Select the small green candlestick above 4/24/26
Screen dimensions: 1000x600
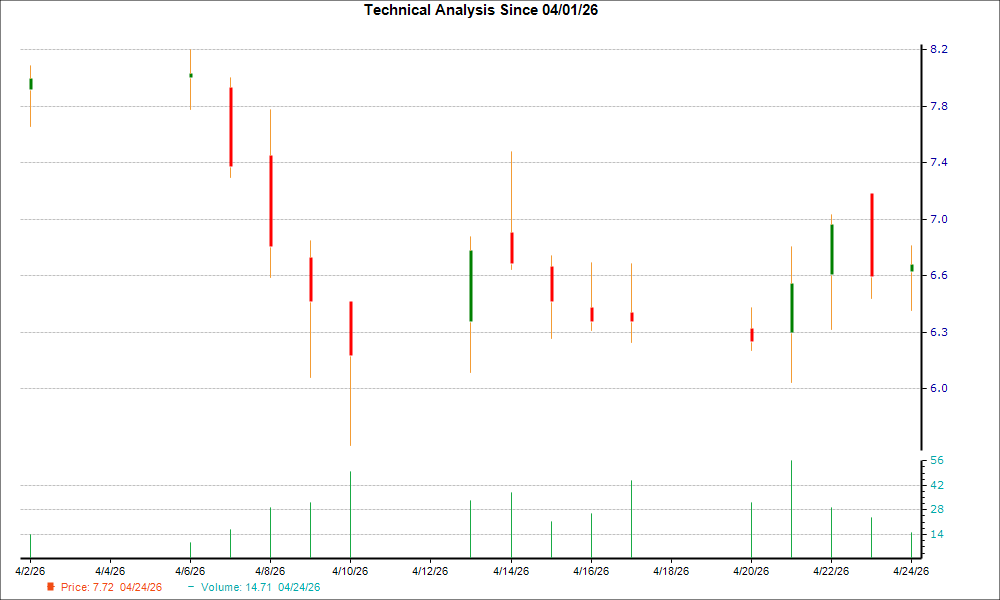tap(911, 268)
